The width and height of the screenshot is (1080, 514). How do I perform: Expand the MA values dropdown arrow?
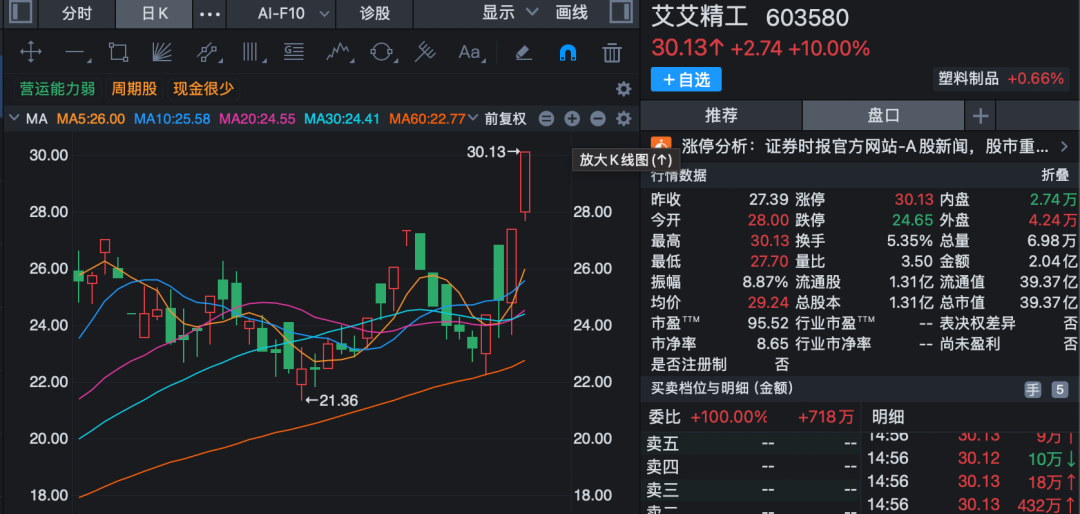tap(472, 119)
